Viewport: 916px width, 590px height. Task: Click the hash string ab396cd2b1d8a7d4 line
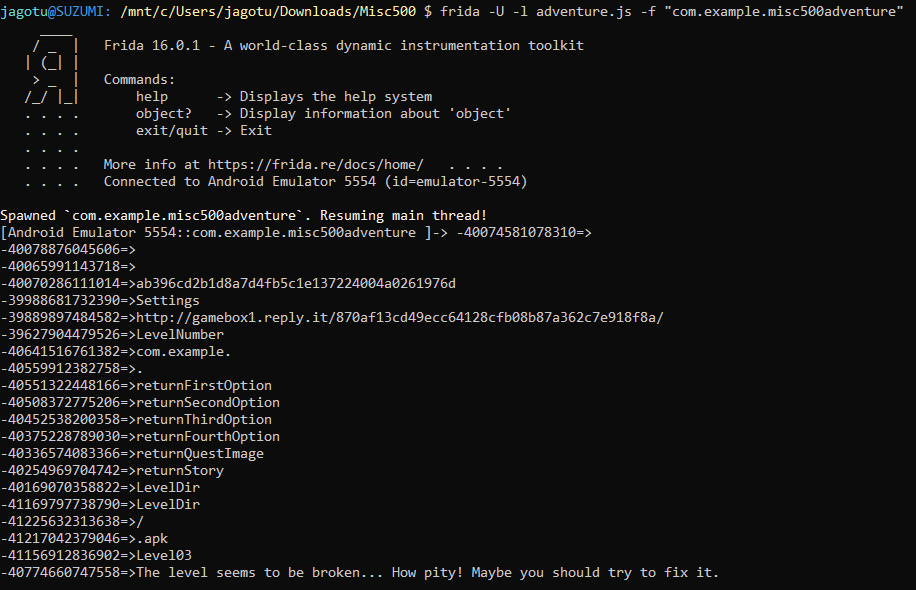click(x=296, y=283)
